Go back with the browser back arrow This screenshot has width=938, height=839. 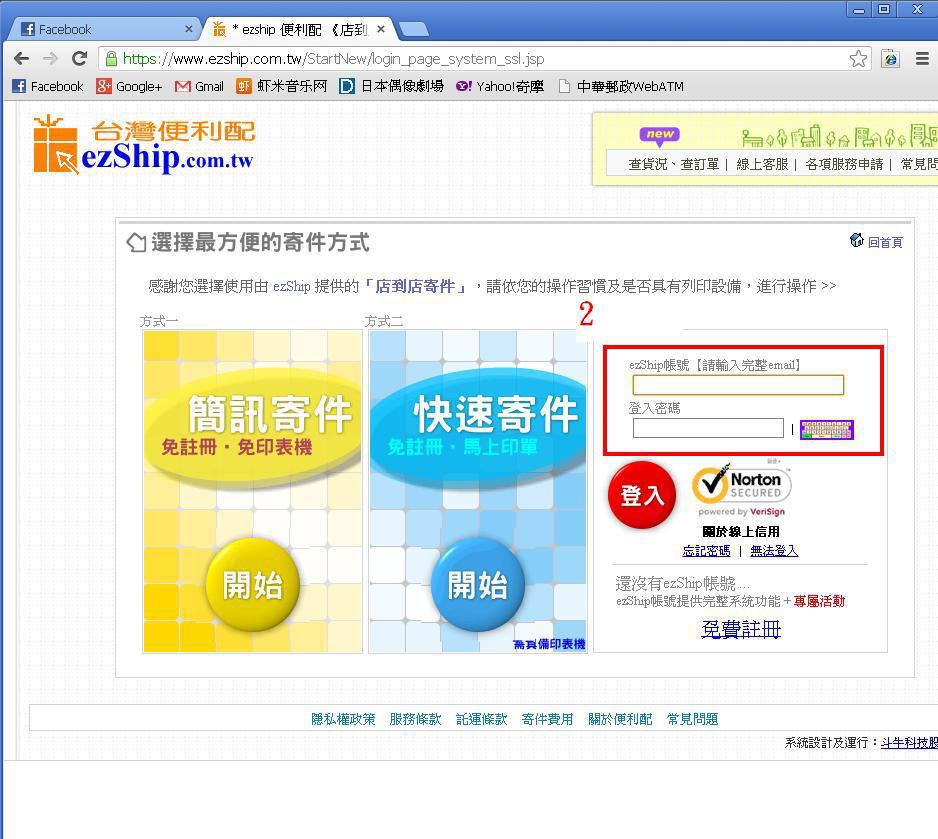pyautogui.click(x=22, y=59)
